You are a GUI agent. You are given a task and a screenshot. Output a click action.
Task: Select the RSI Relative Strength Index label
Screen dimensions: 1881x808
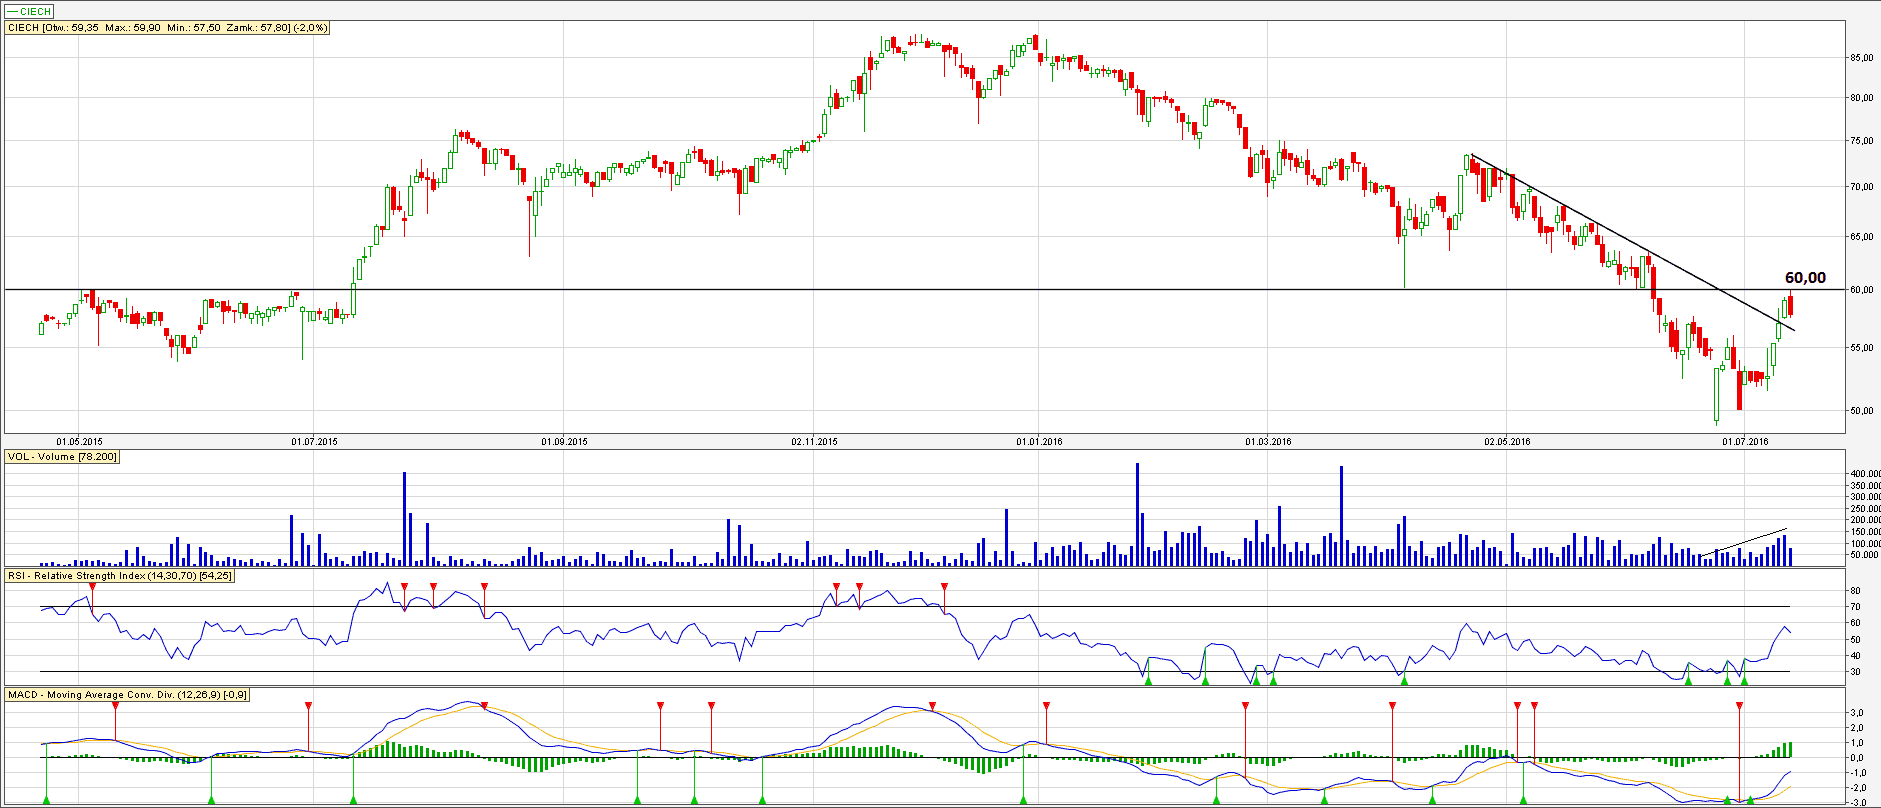pyautogui.click(x=120, y=576)
